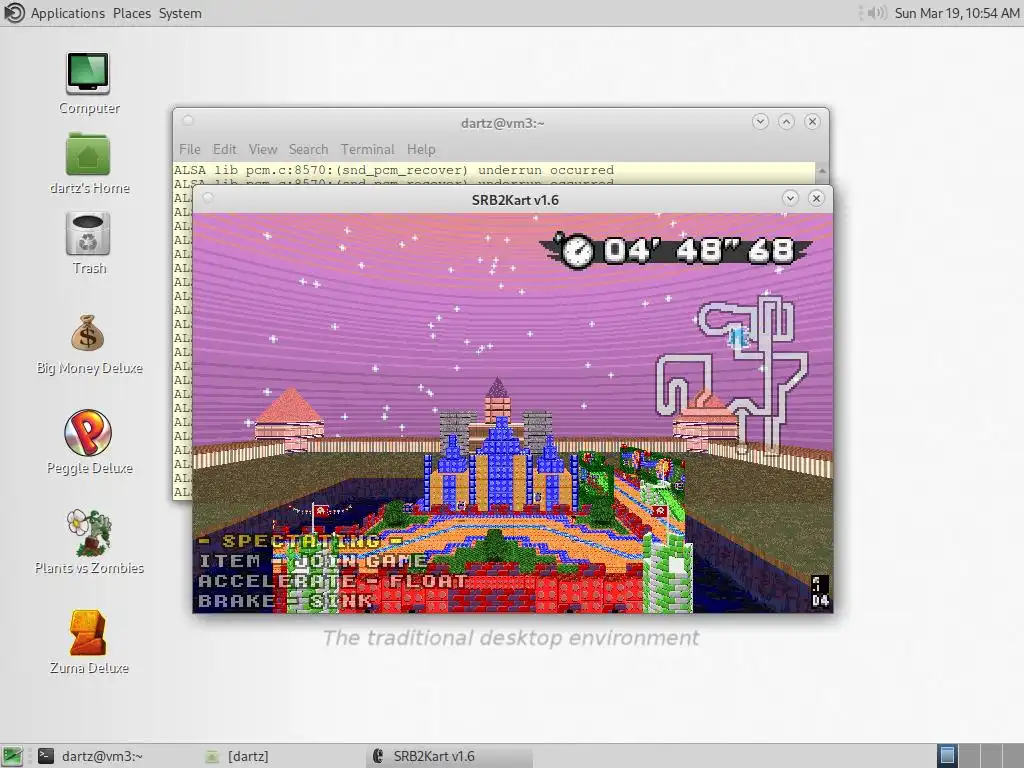Viewport: 1024px width, 768px height.
Task: Click the track minimap in game
Action: click(733, 374)
